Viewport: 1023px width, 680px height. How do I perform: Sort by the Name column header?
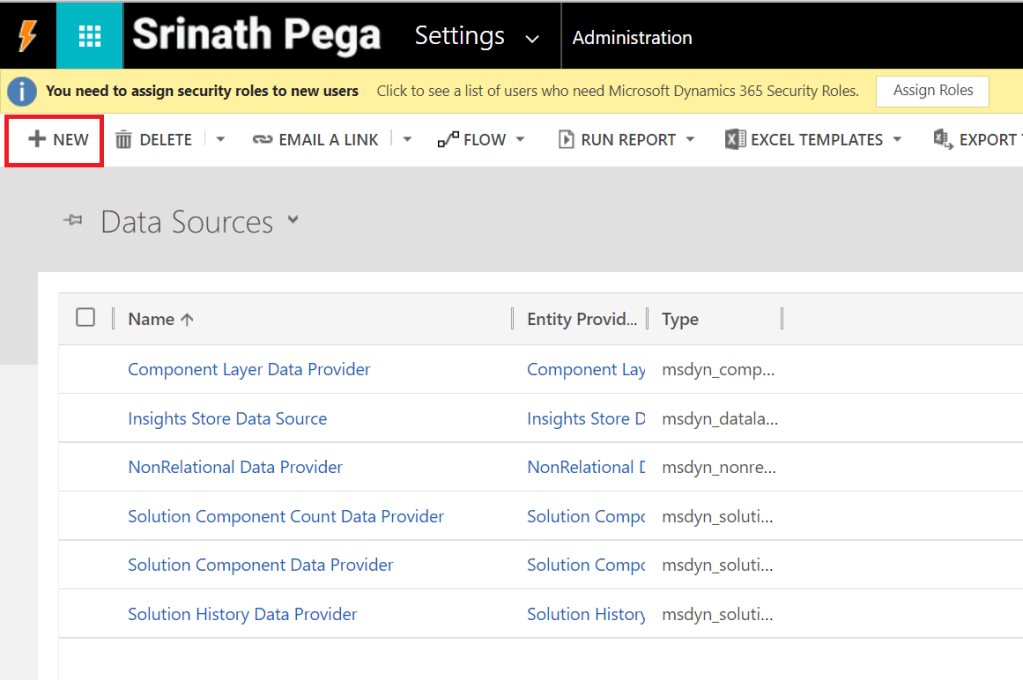151,319
